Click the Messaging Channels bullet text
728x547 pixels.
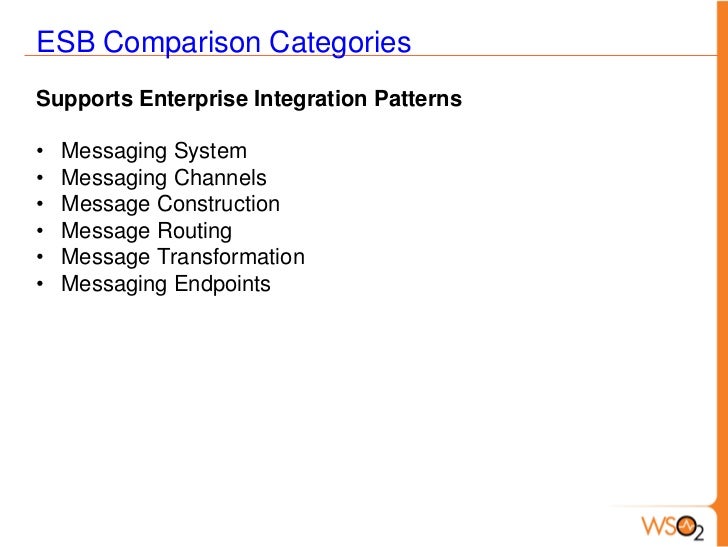(x=164, y=177)
